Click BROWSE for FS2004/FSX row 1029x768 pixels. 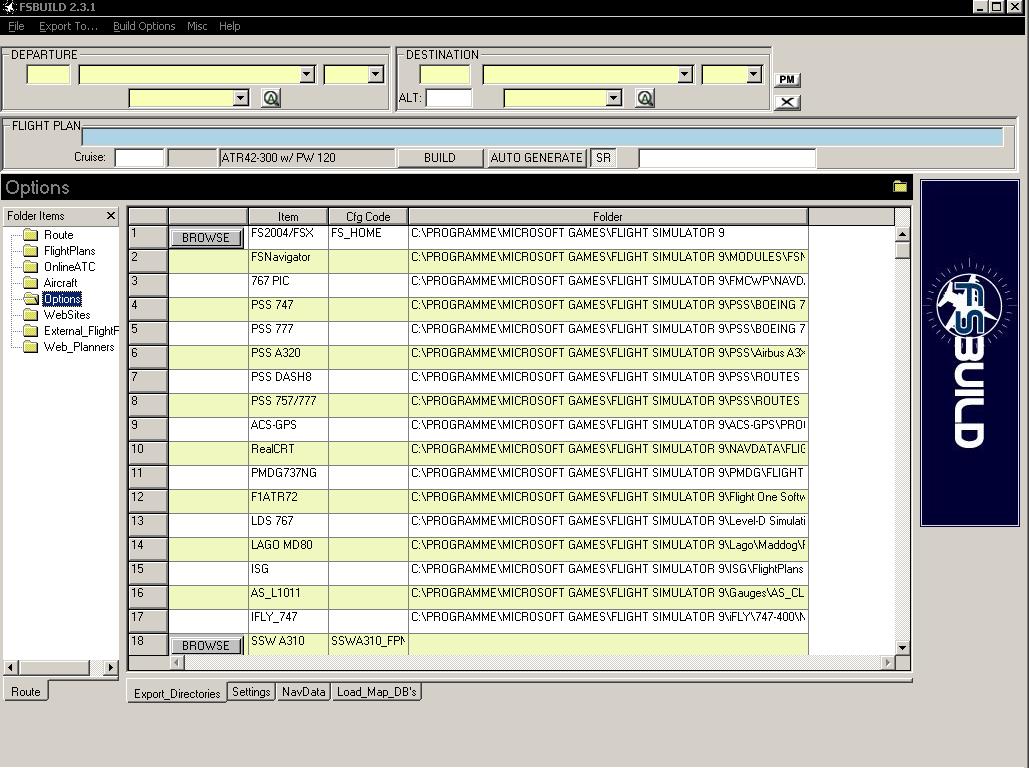coord(206,238)
